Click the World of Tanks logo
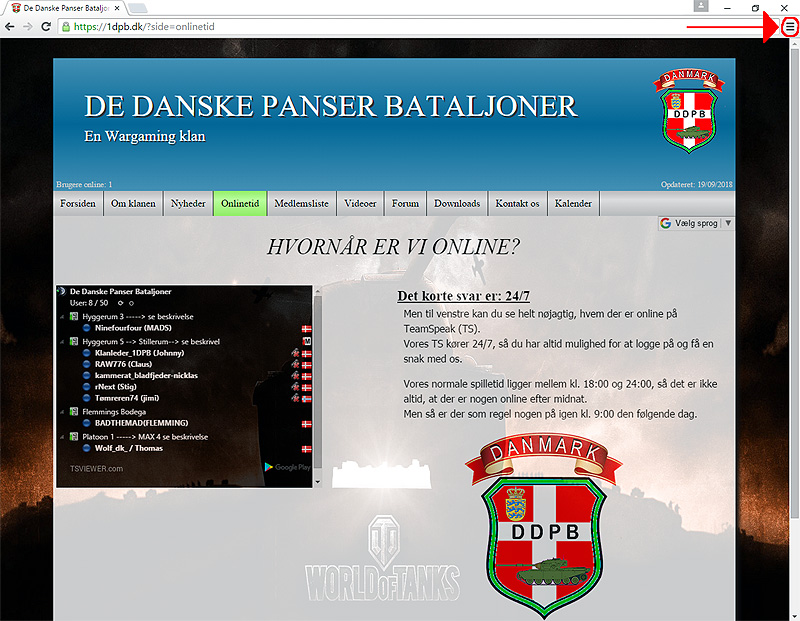The image size is (800, 621). tap(382, 562)
